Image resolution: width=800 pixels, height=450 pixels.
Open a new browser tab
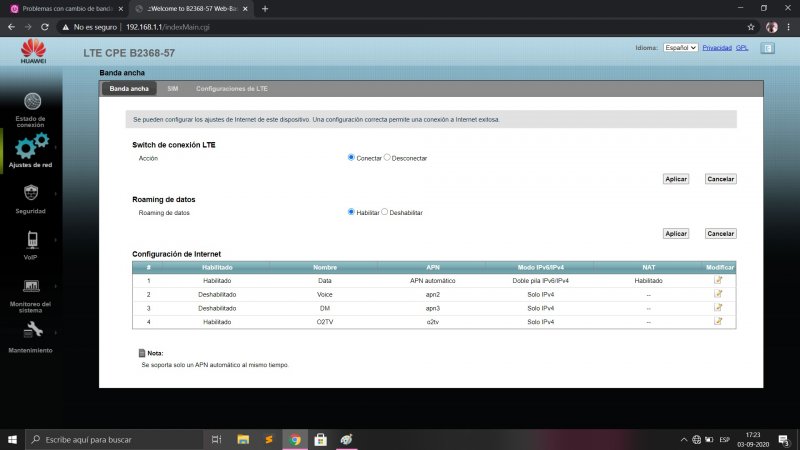pos(265,9)
